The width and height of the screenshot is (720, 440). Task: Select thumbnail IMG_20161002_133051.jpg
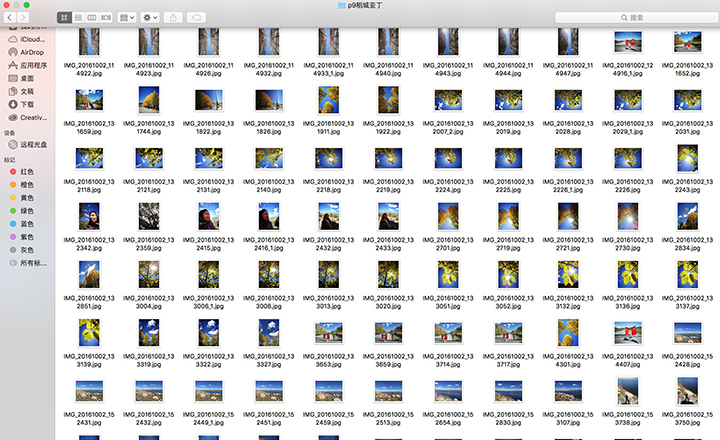pyautogui.click(x=448, y=275)
